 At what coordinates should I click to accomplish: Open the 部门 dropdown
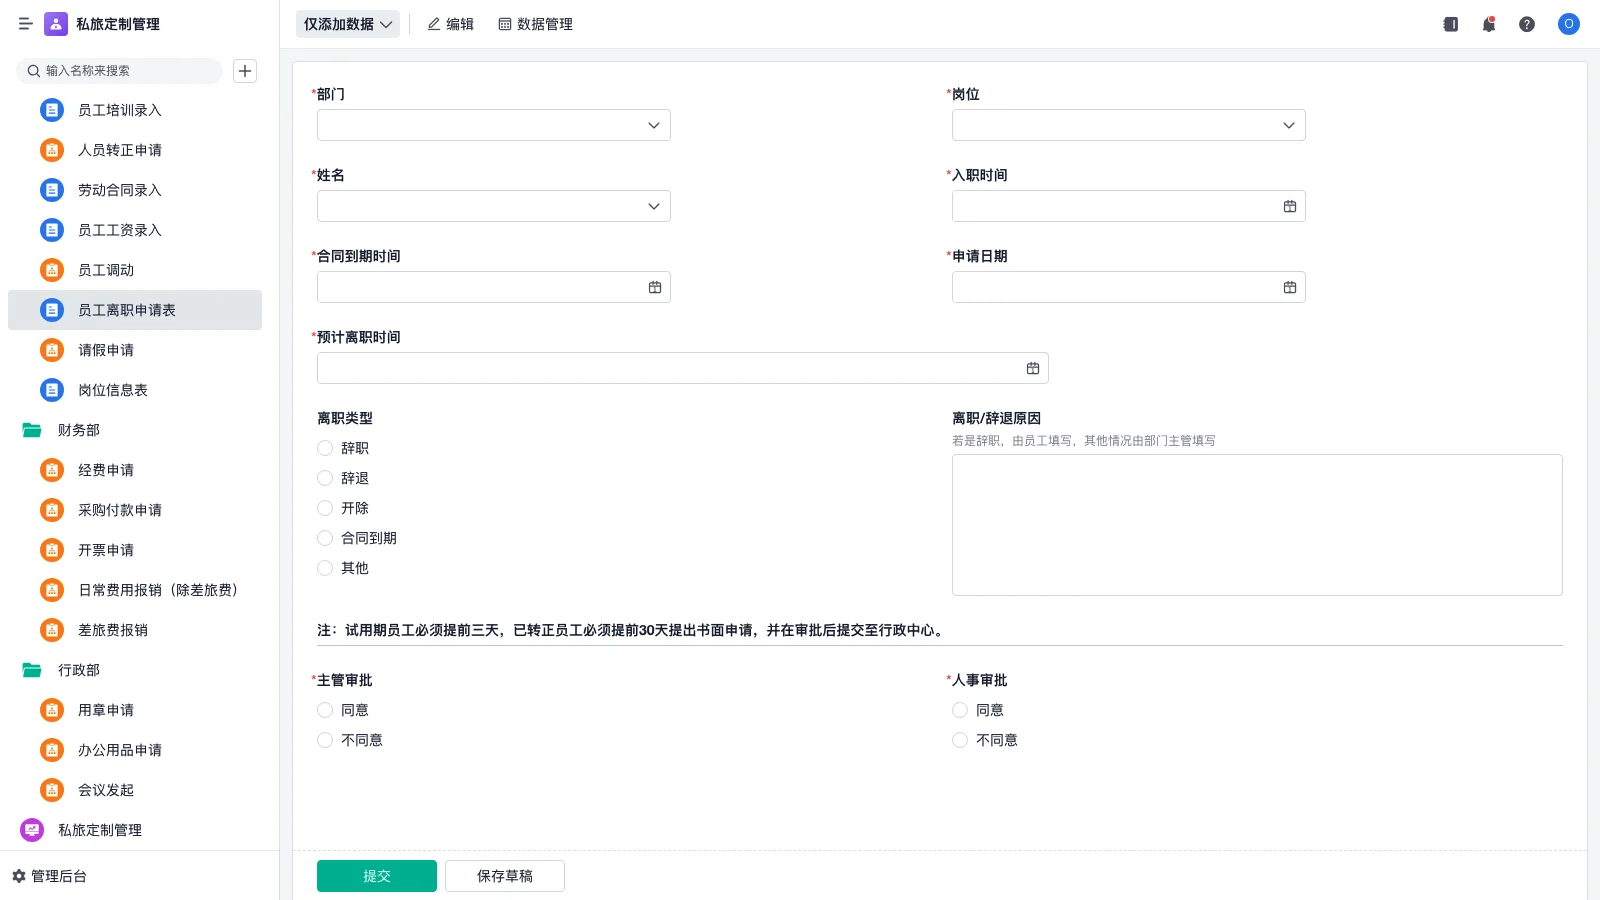tap(493, 125)
